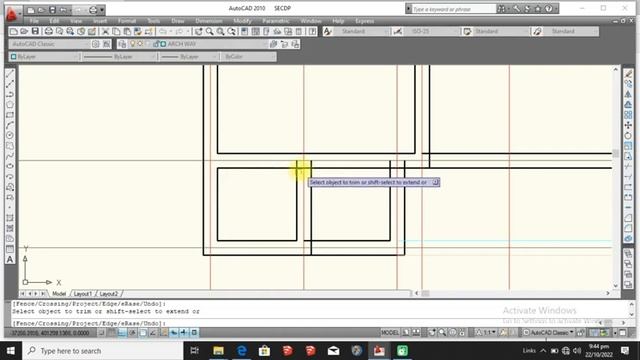This screenshot has width=640, height=360.
Task: Open AutoCAD Classic workspace switcher in status bar
Action: 549,333
